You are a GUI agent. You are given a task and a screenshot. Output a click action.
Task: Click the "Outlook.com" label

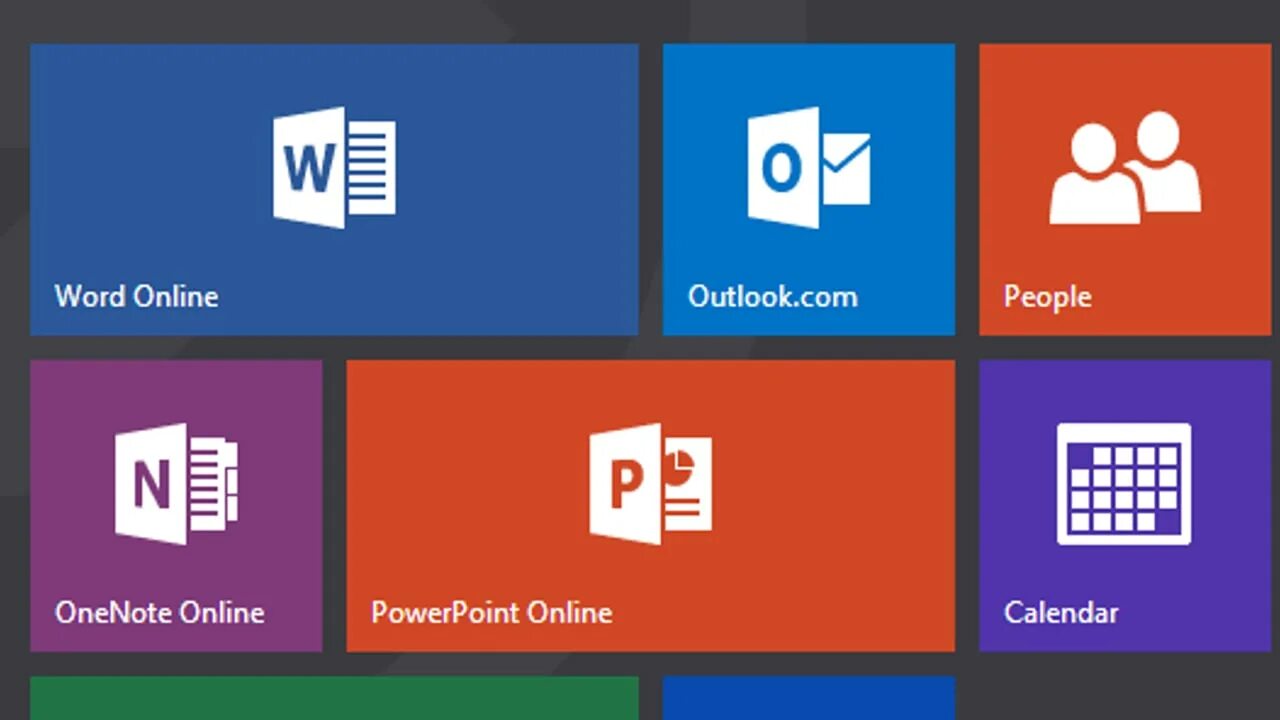coord(772,297)
